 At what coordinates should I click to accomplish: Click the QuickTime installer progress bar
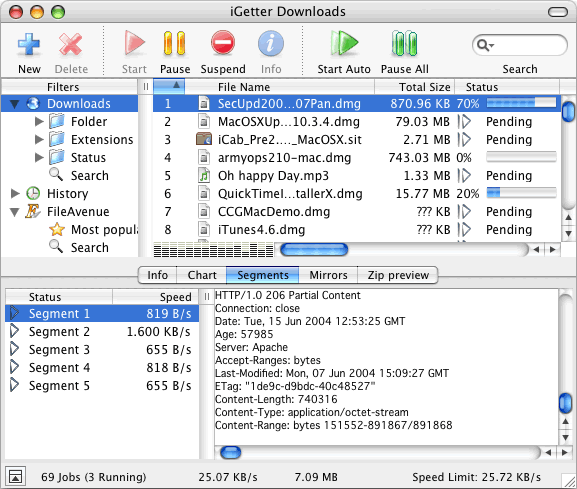pyautogui.click(x=521, y=193)
